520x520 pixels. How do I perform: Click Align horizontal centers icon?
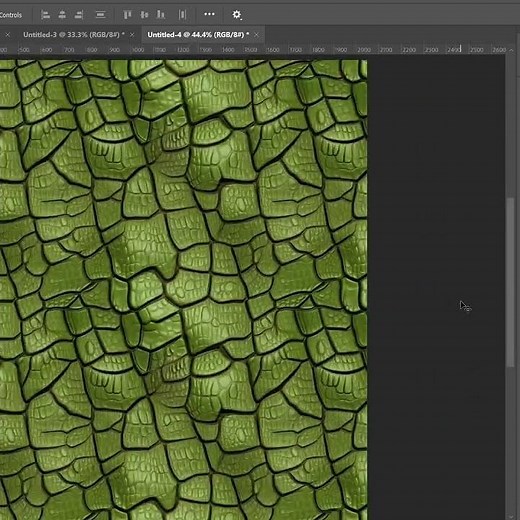pos(62,15)
